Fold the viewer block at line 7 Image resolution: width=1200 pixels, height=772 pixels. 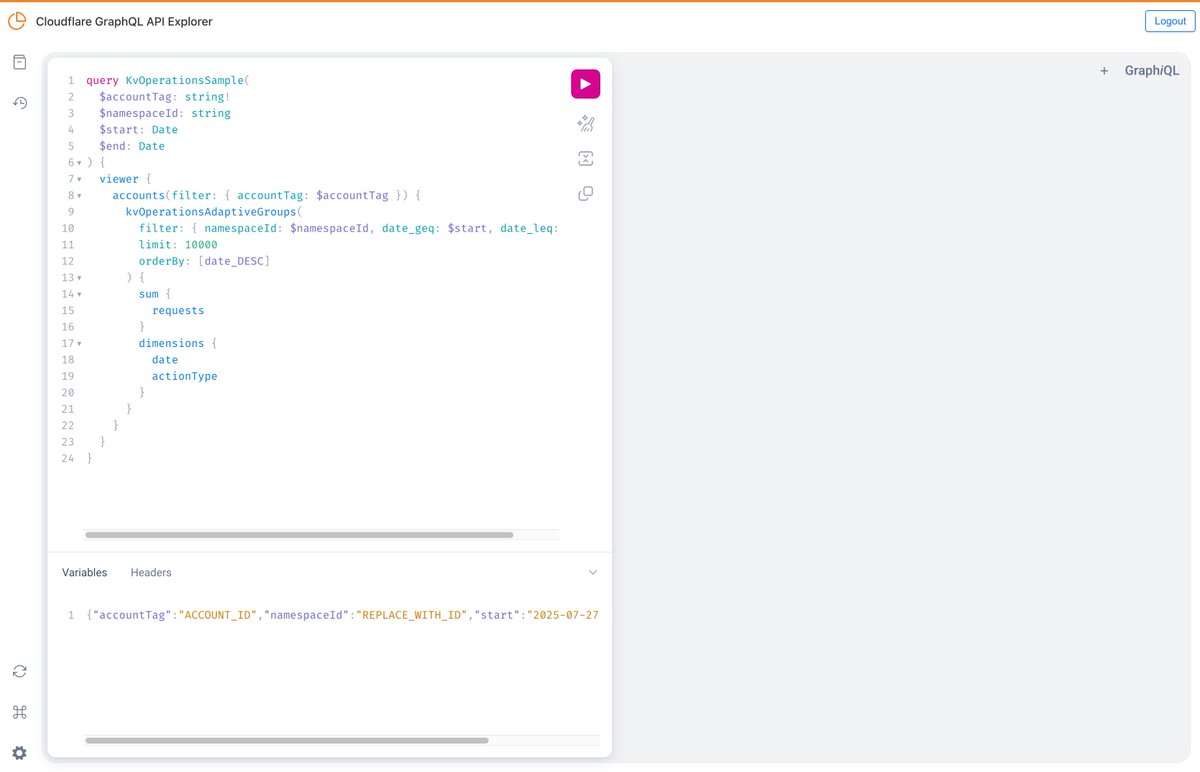pyautogui.click(x=79, y=179)
